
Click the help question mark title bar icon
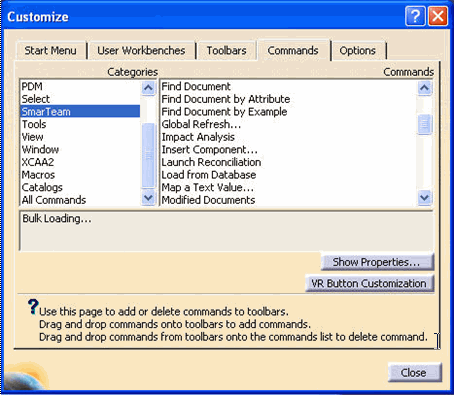point(415,16)
